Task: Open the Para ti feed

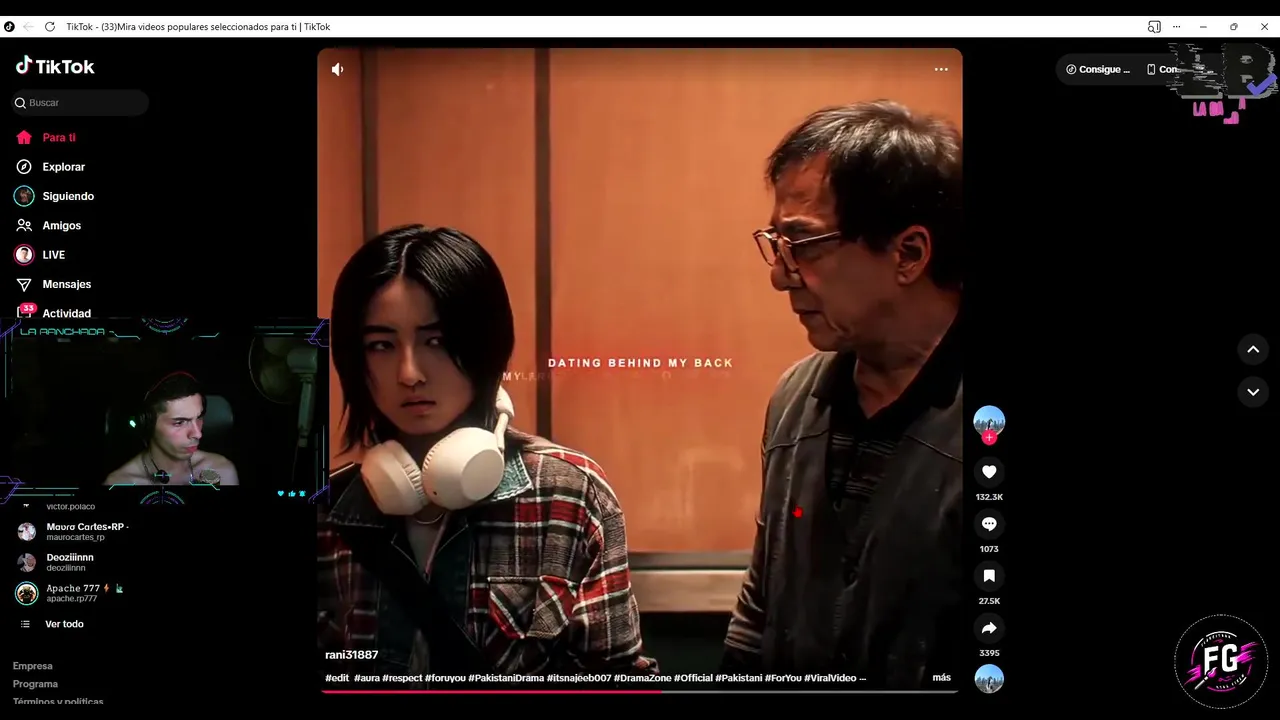Action: 58,138
